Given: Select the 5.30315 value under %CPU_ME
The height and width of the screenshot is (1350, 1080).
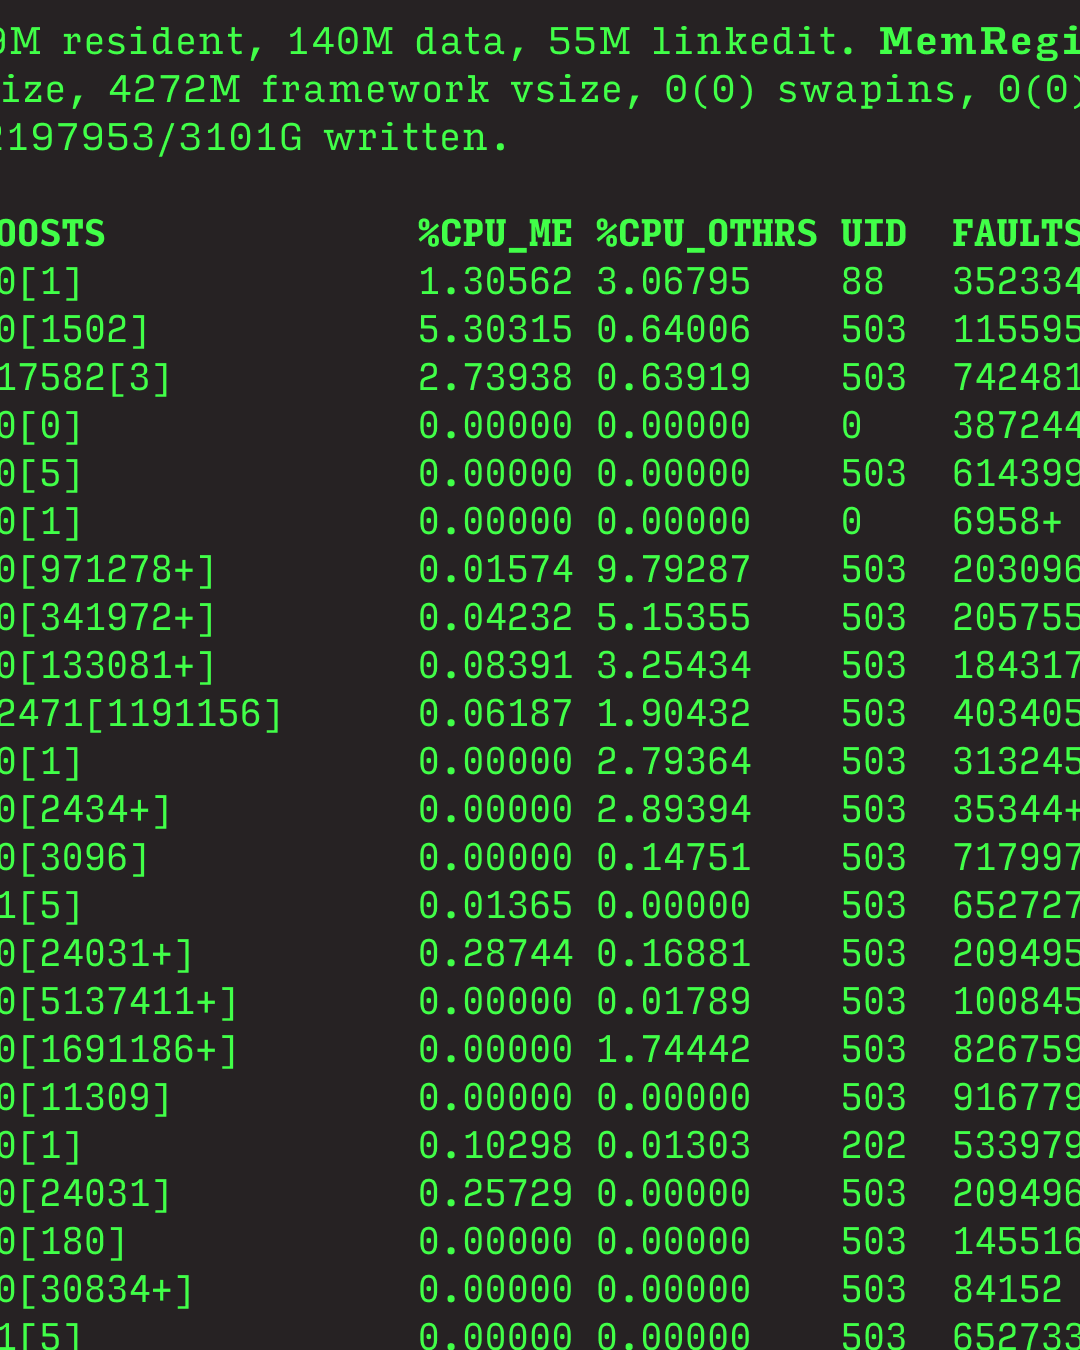Looking at the screenshot, I should coord(495,330).
